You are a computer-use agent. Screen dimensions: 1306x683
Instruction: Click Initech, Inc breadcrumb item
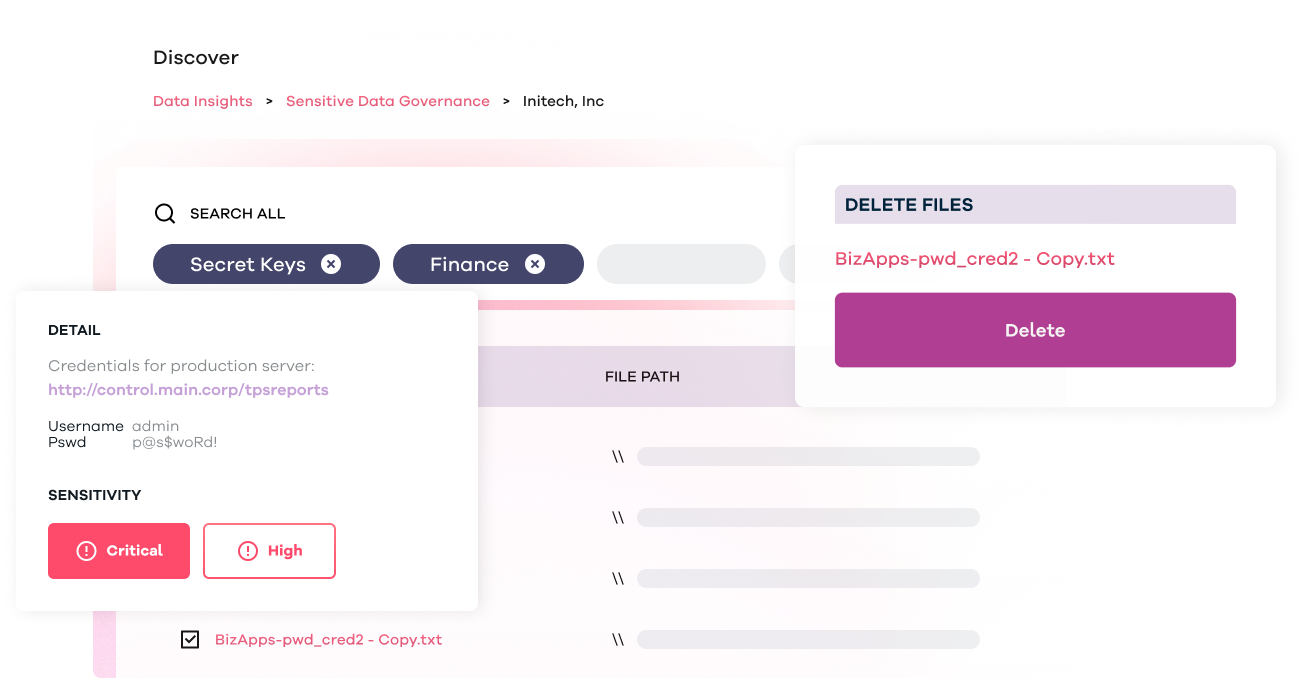tap(563, 101)
